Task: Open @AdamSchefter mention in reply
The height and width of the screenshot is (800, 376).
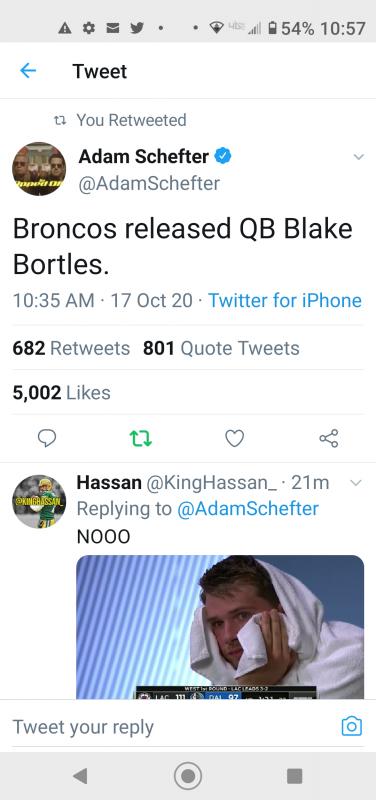Action: click(x=248, y=509)
